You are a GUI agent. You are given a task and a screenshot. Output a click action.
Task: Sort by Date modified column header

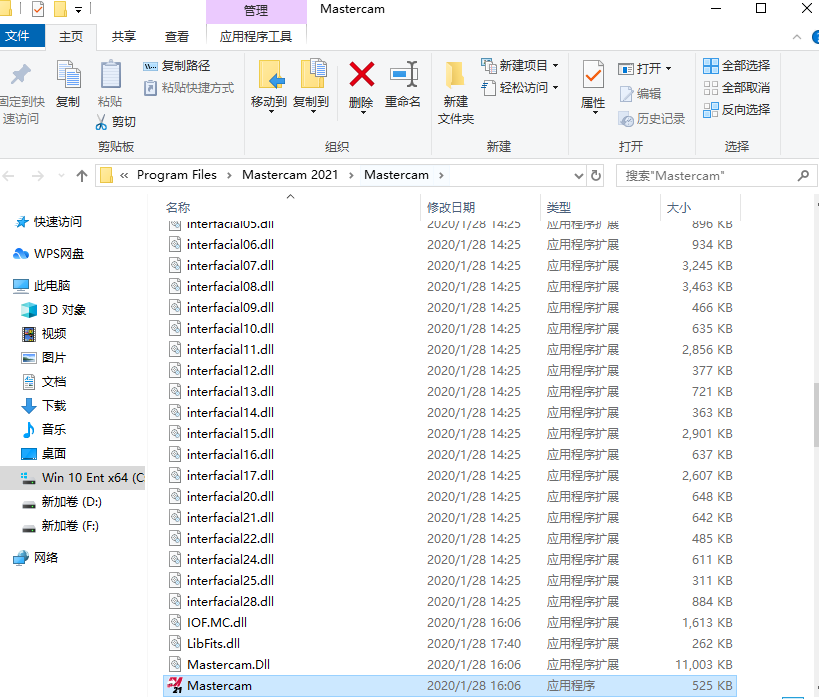pos(480,207)
